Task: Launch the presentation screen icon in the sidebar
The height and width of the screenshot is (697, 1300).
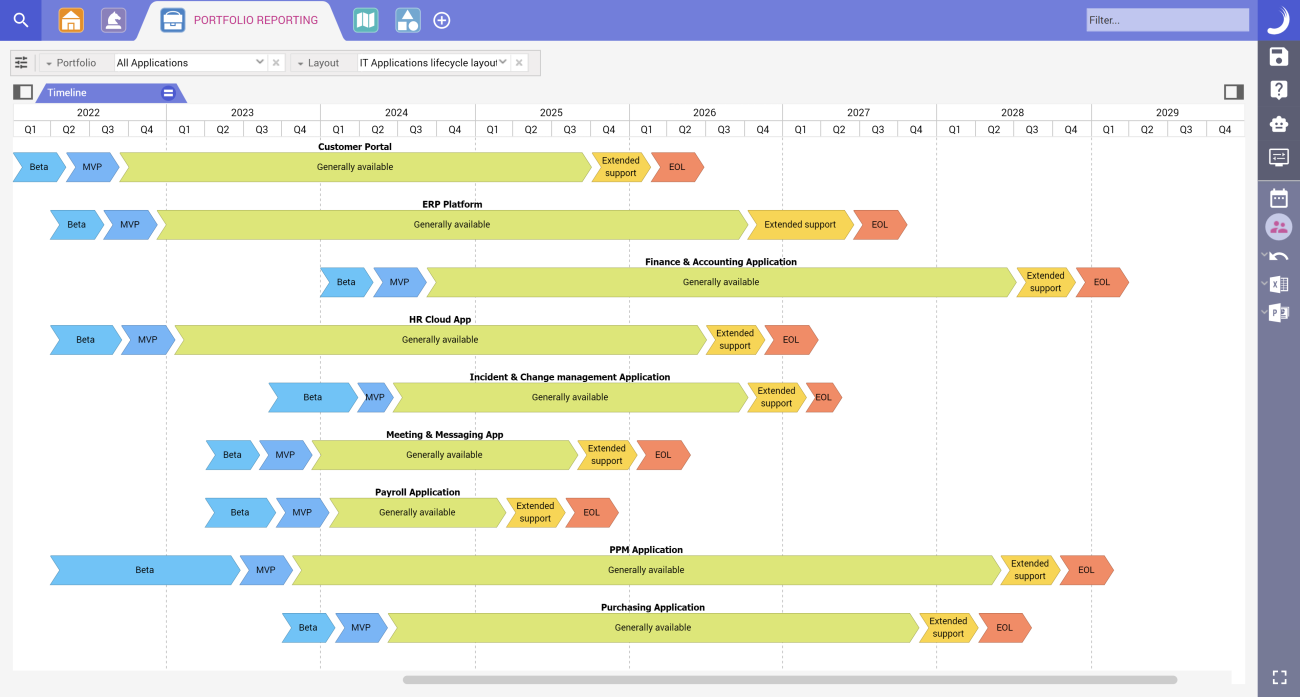Action: tap(1278, 156)
